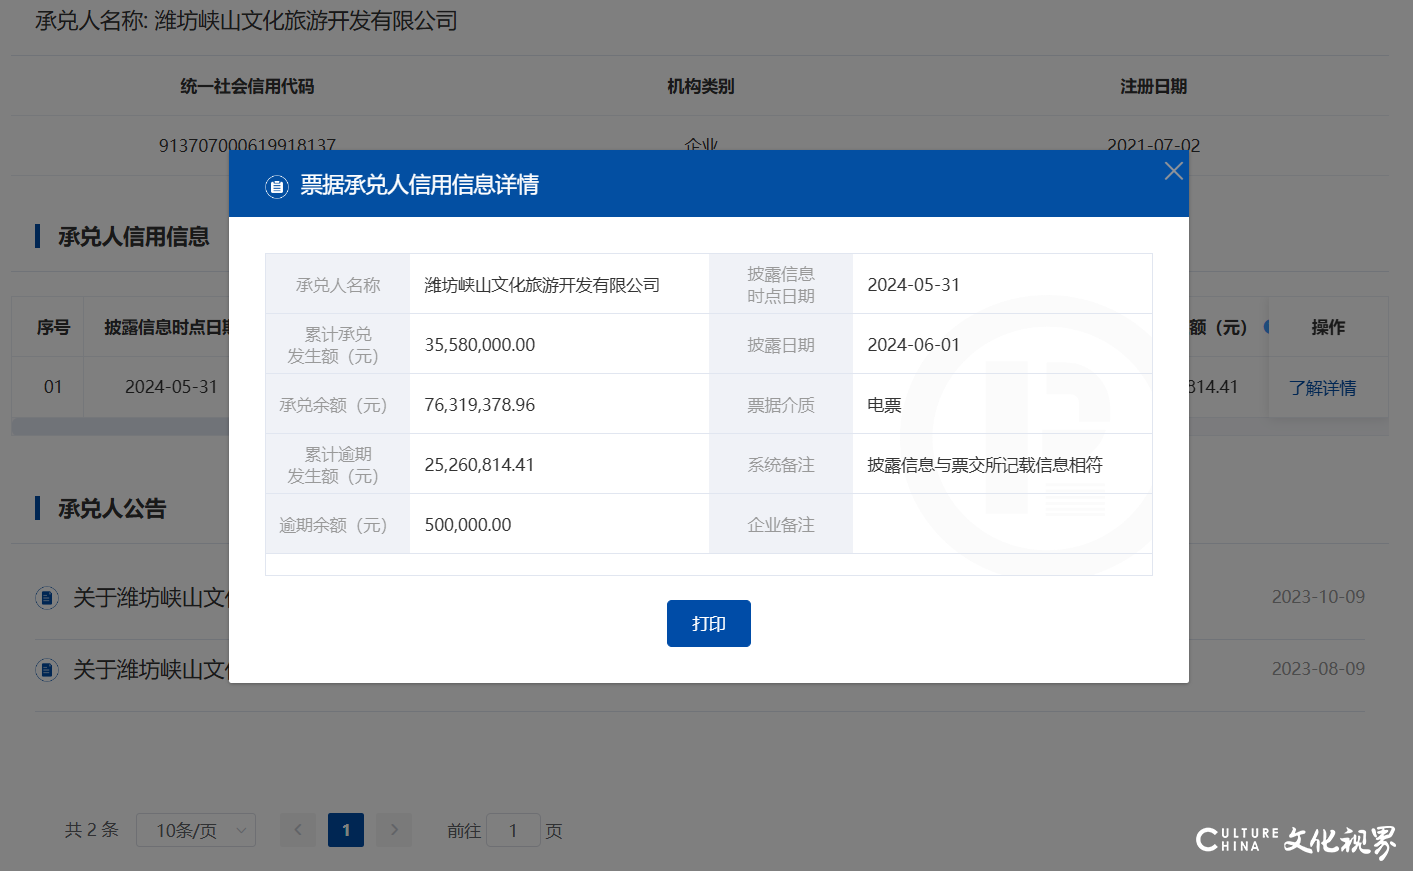This screenshot has width=1413, height=871.
Task: Click the horizontal scrollbar under the credit table
Action: click(120, 427)
